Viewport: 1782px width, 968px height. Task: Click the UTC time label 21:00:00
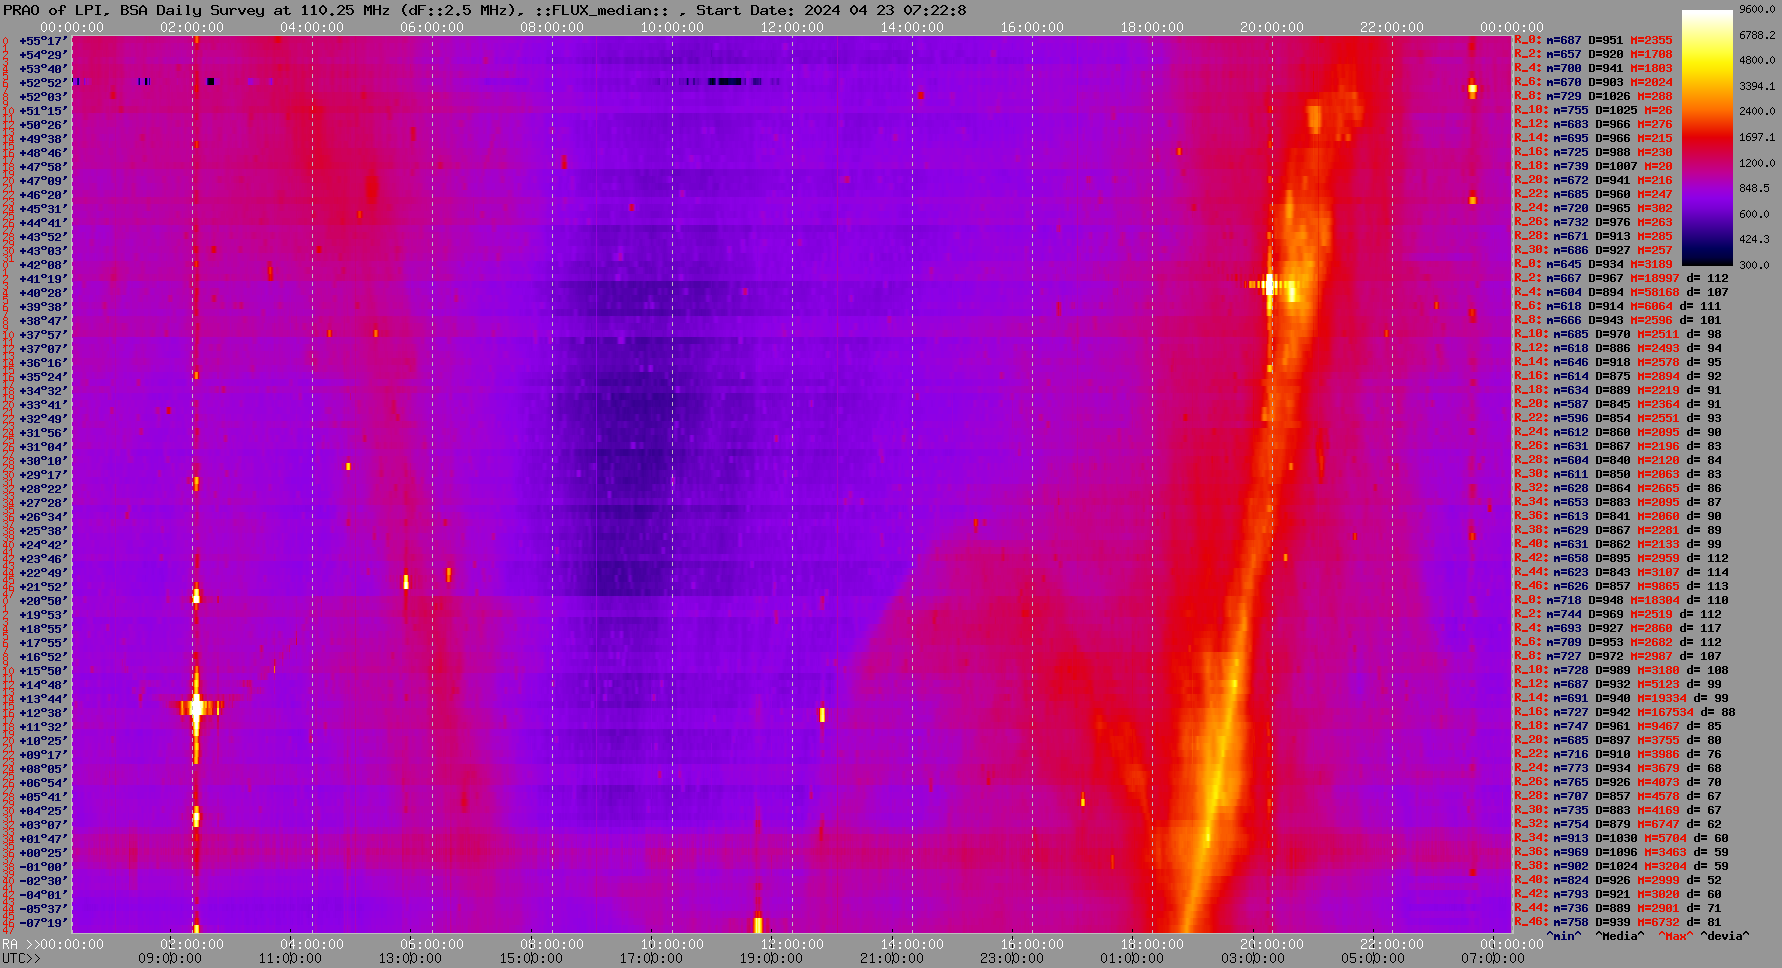point(891,958)
